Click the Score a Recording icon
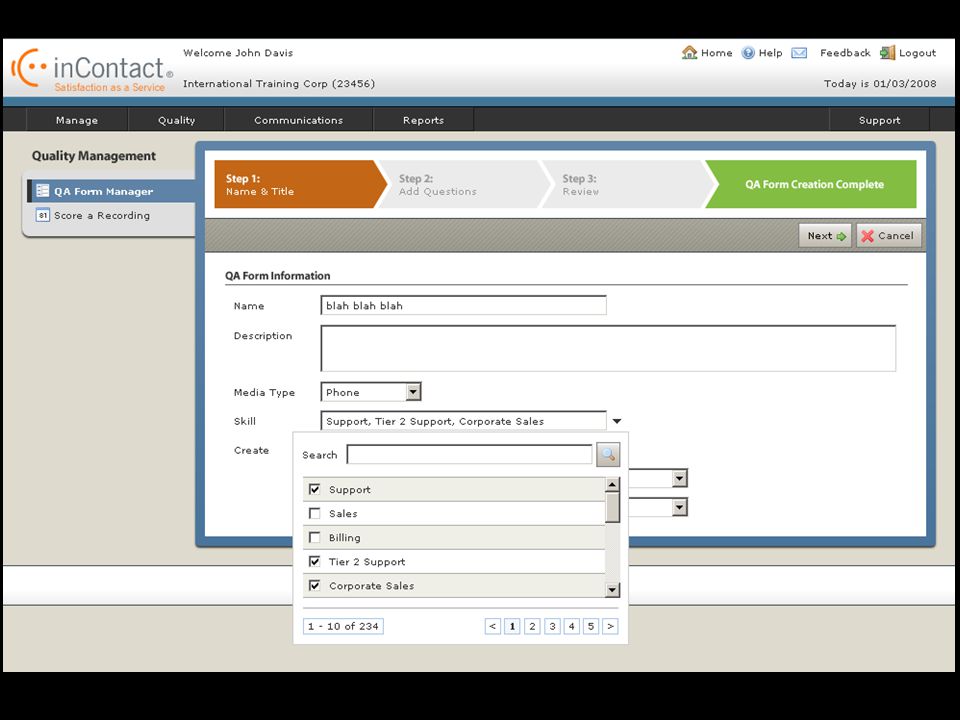960x720 pixels. 42,215
